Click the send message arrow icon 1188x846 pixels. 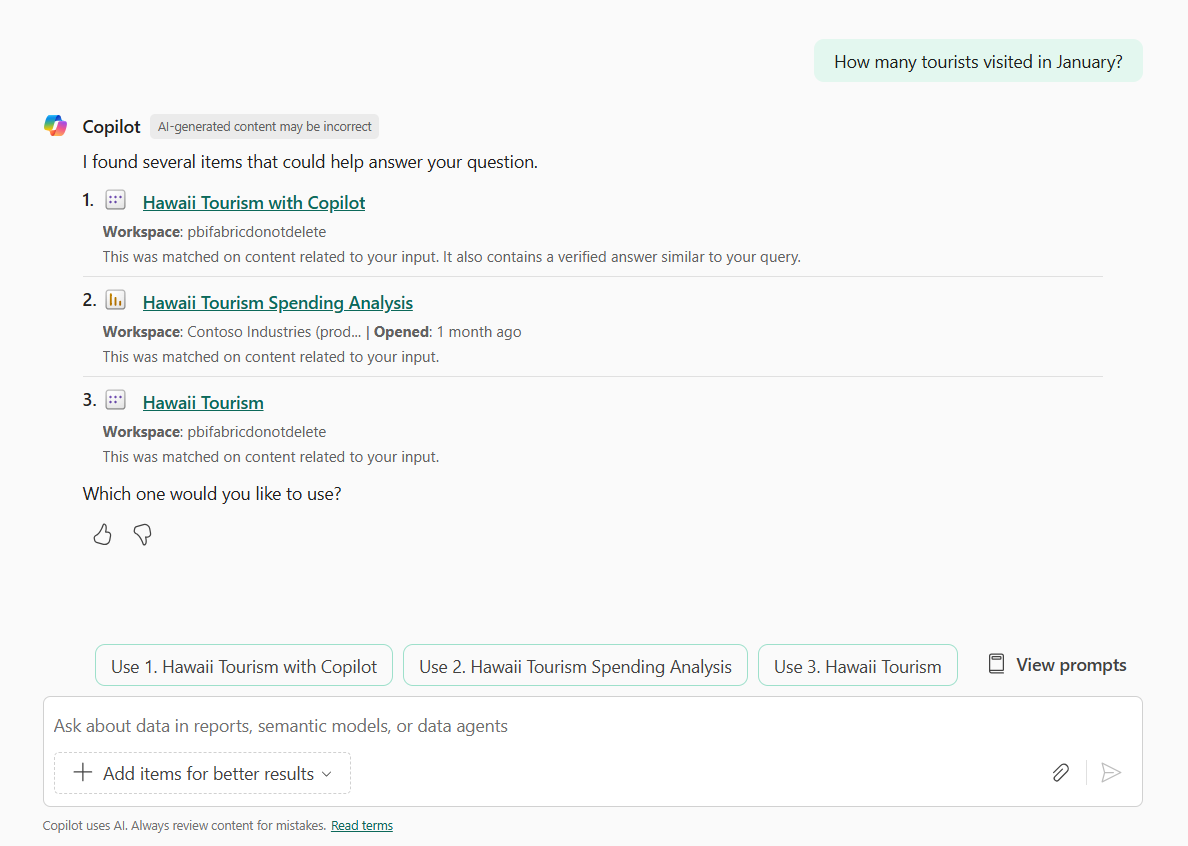coord(1111,773)
